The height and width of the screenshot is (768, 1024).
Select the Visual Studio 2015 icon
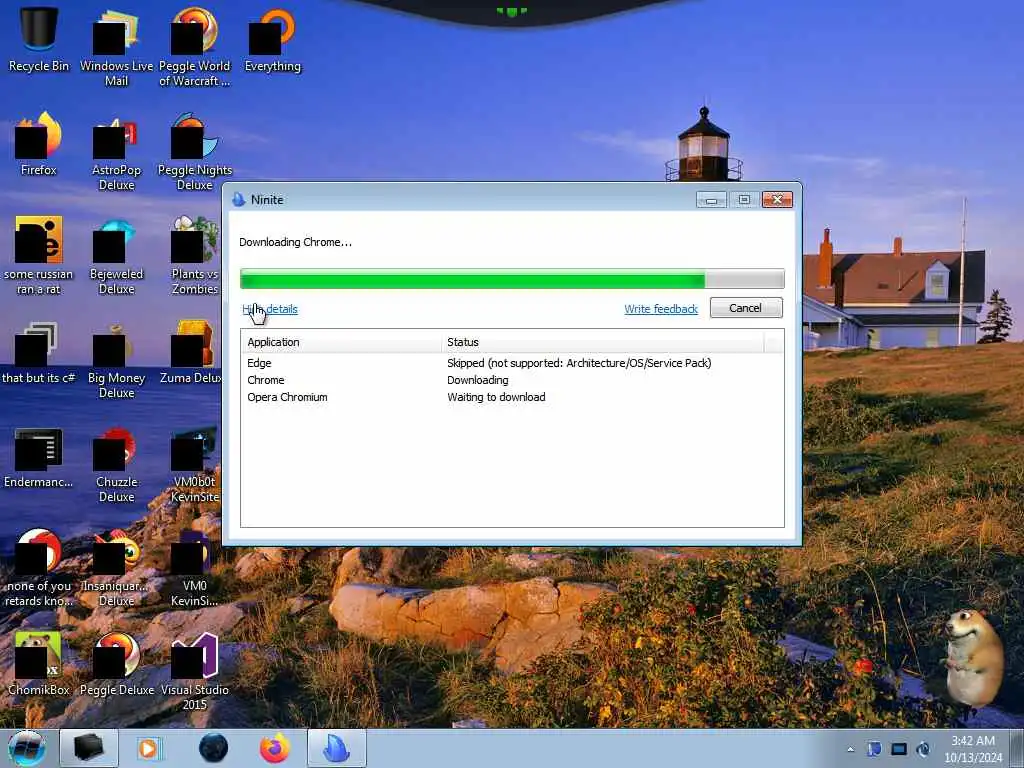195,671
